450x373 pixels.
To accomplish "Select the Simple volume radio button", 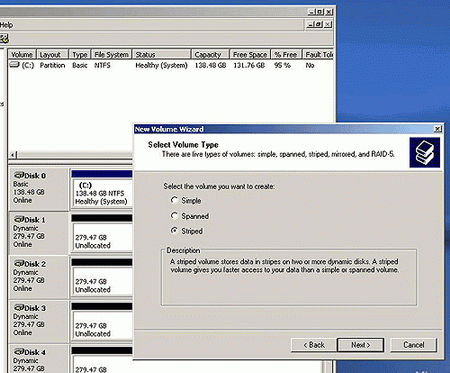I will [x=174, y=200].
